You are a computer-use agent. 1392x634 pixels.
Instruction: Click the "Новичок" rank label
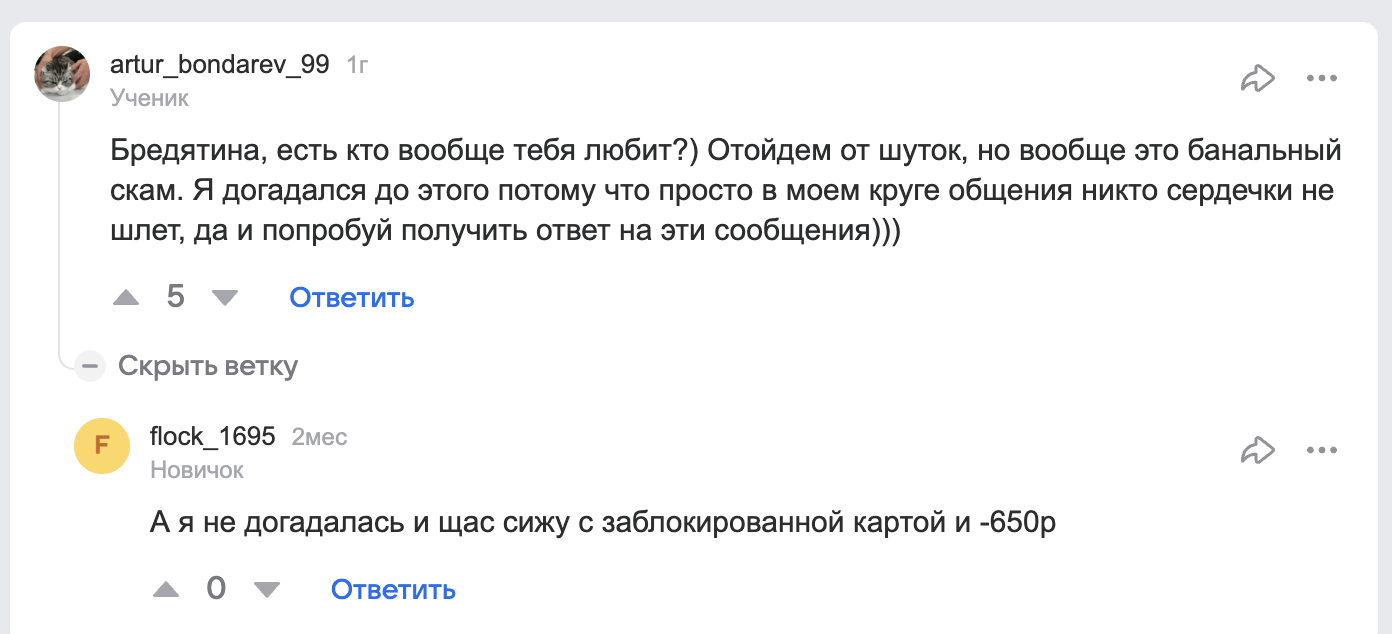(x=197, y=470)
